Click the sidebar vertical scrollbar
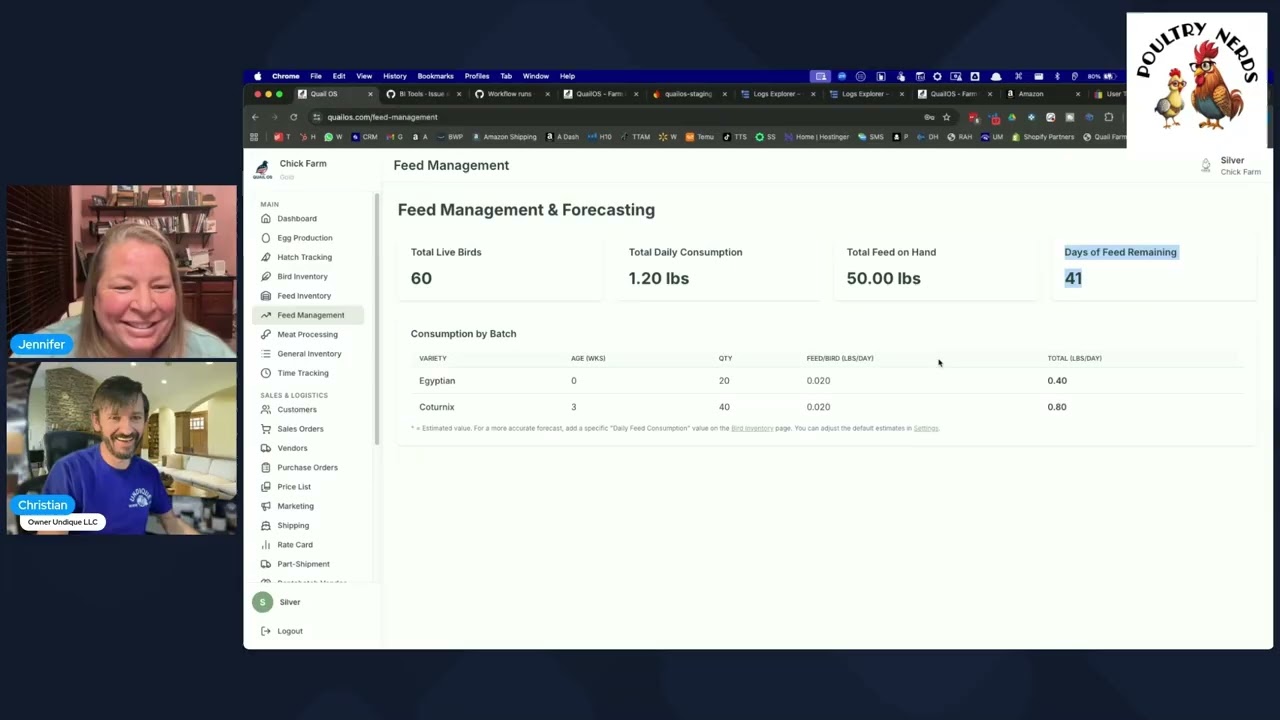The image size is (1280, 720). [x=377, y=317]
